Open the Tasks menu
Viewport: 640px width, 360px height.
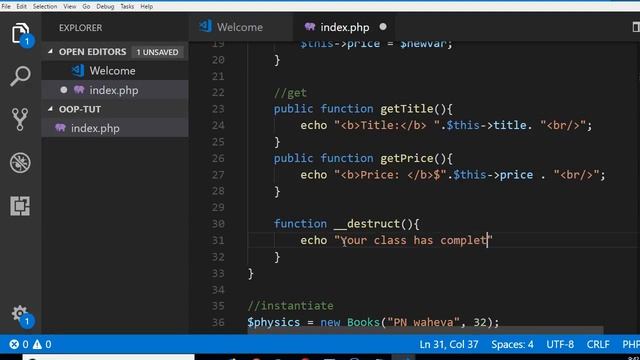[x=127, y=6]
